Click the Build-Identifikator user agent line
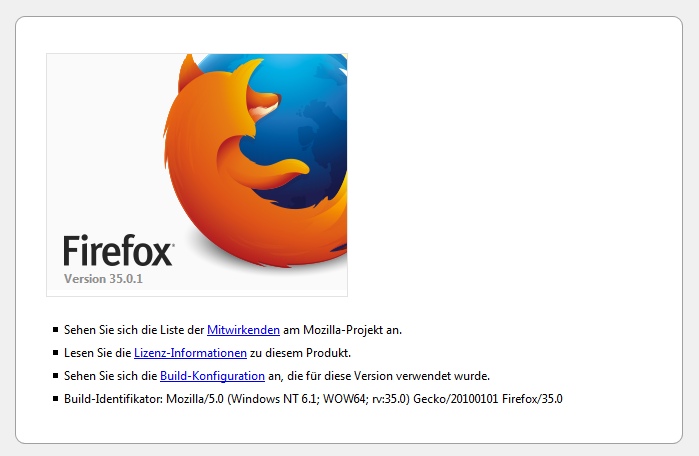699x456 pixels. [313, 398]
